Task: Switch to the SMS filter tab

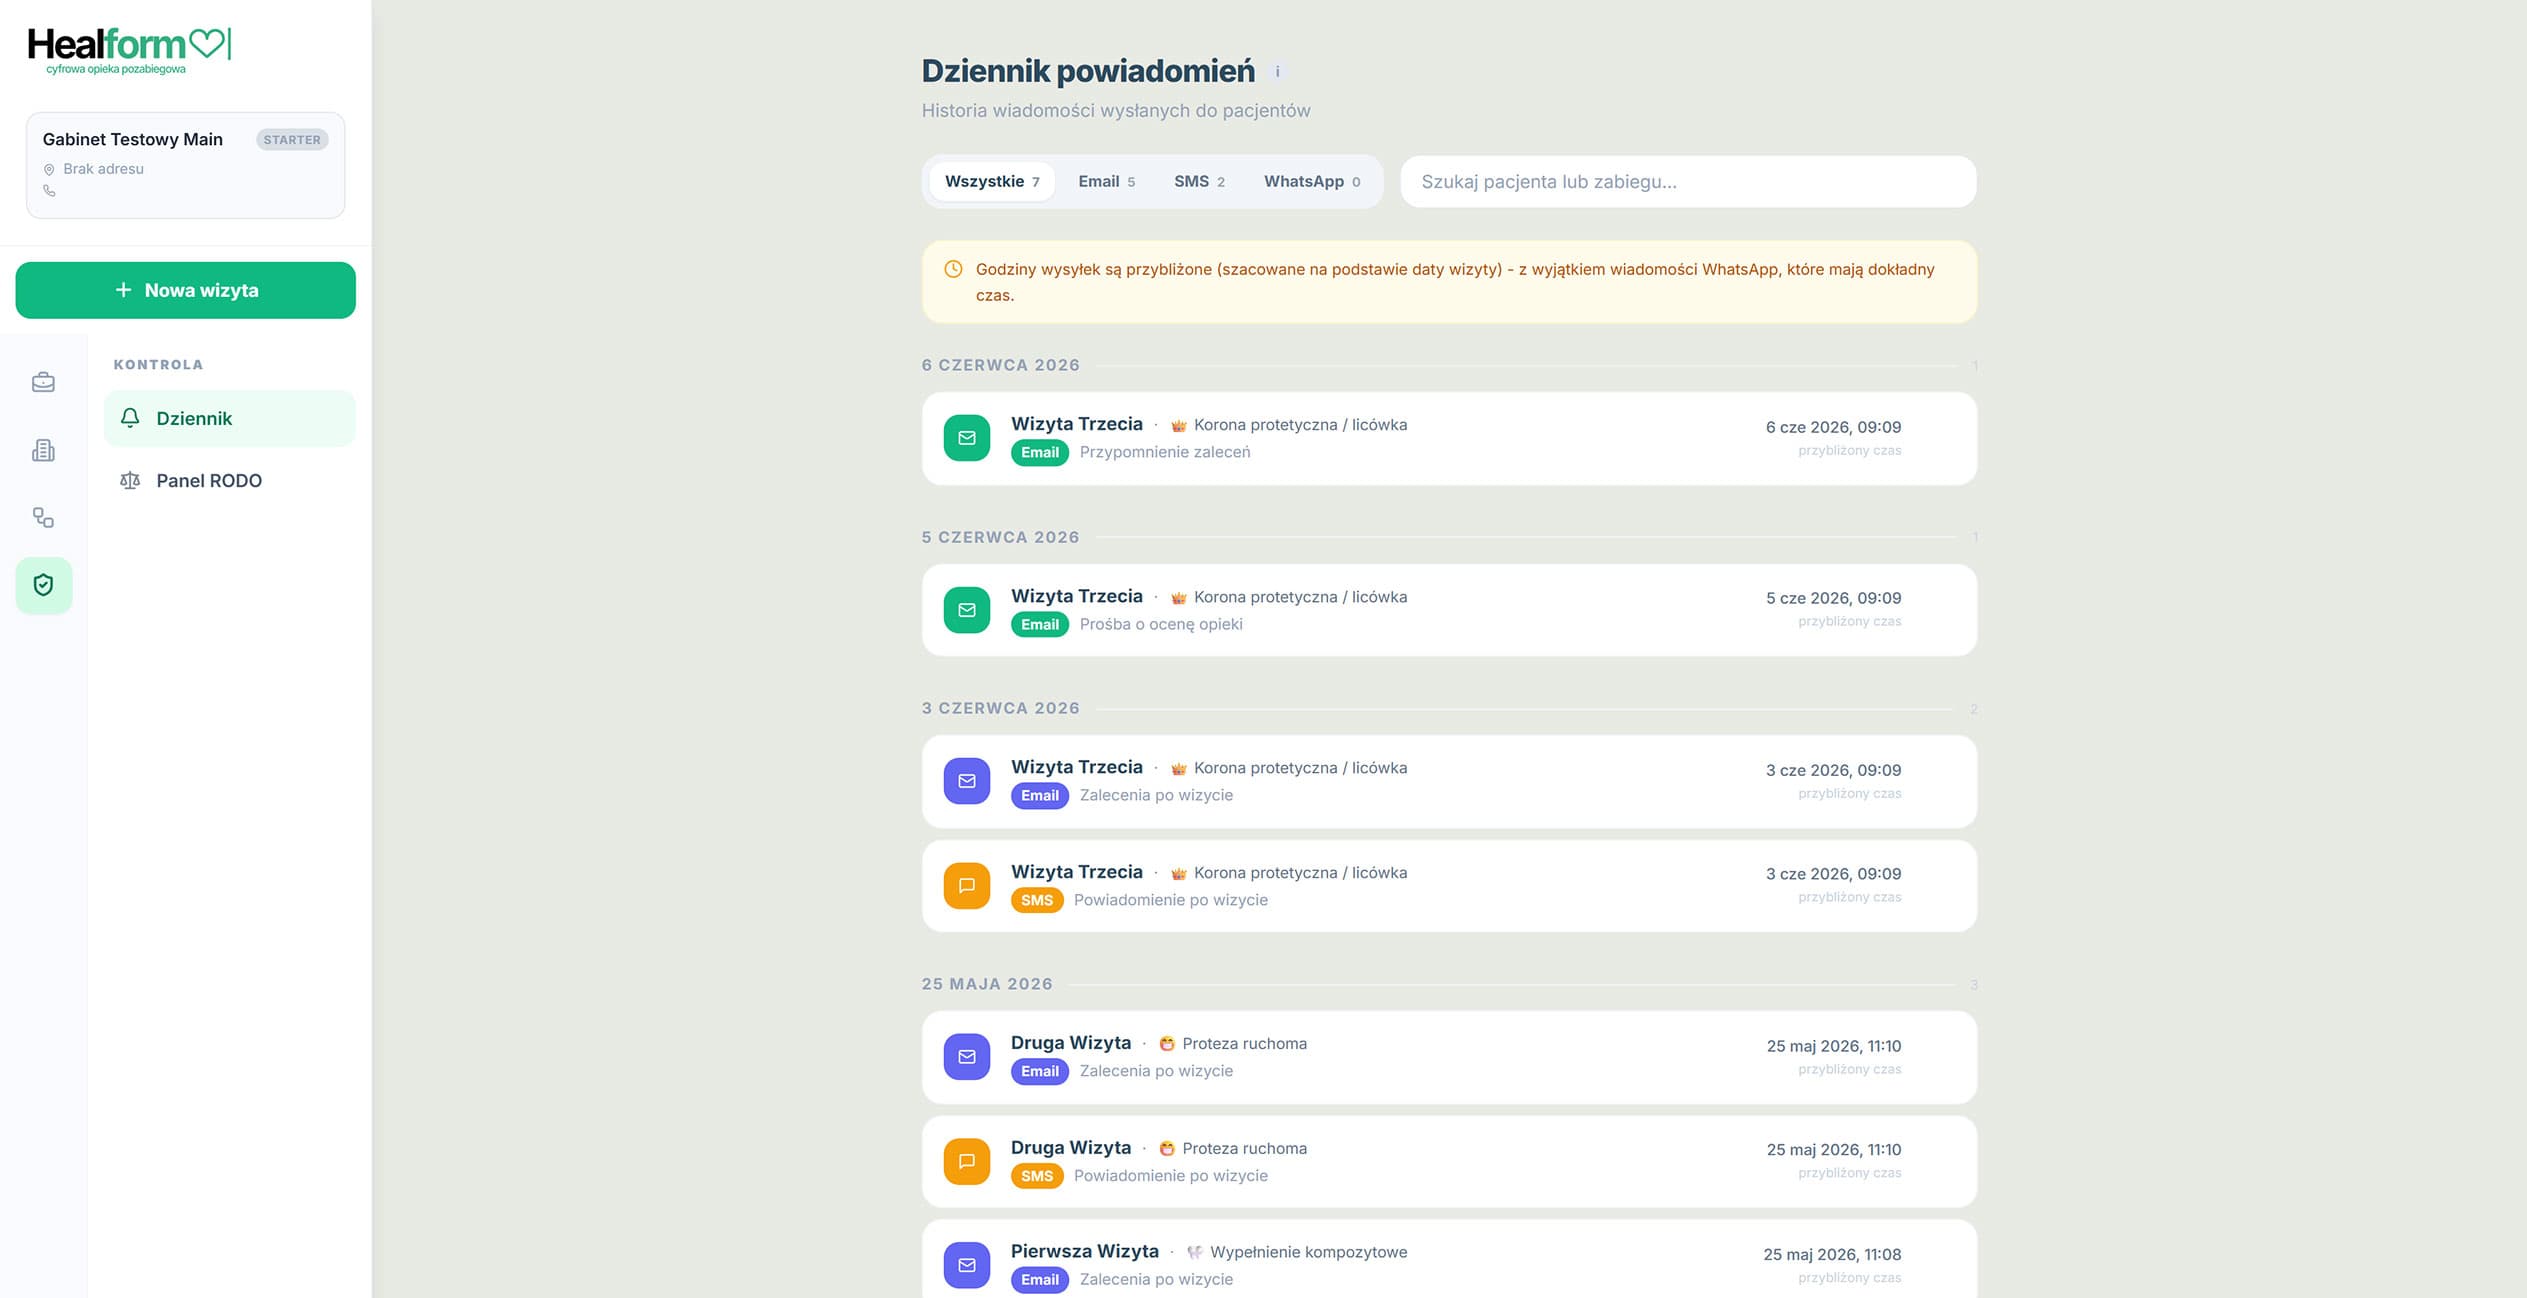Action: 1199,181
